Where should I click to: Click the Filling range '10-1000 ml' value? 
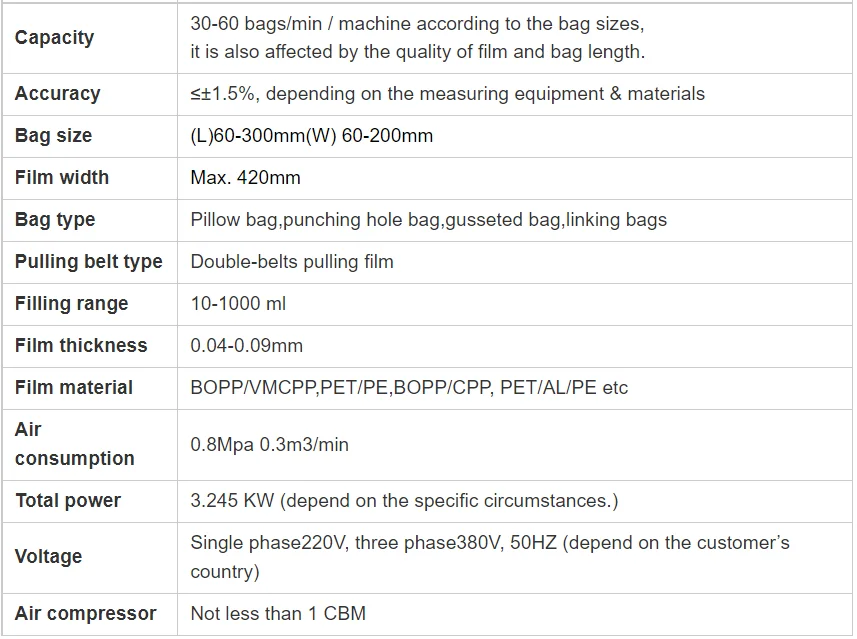(x=238, y=303)
